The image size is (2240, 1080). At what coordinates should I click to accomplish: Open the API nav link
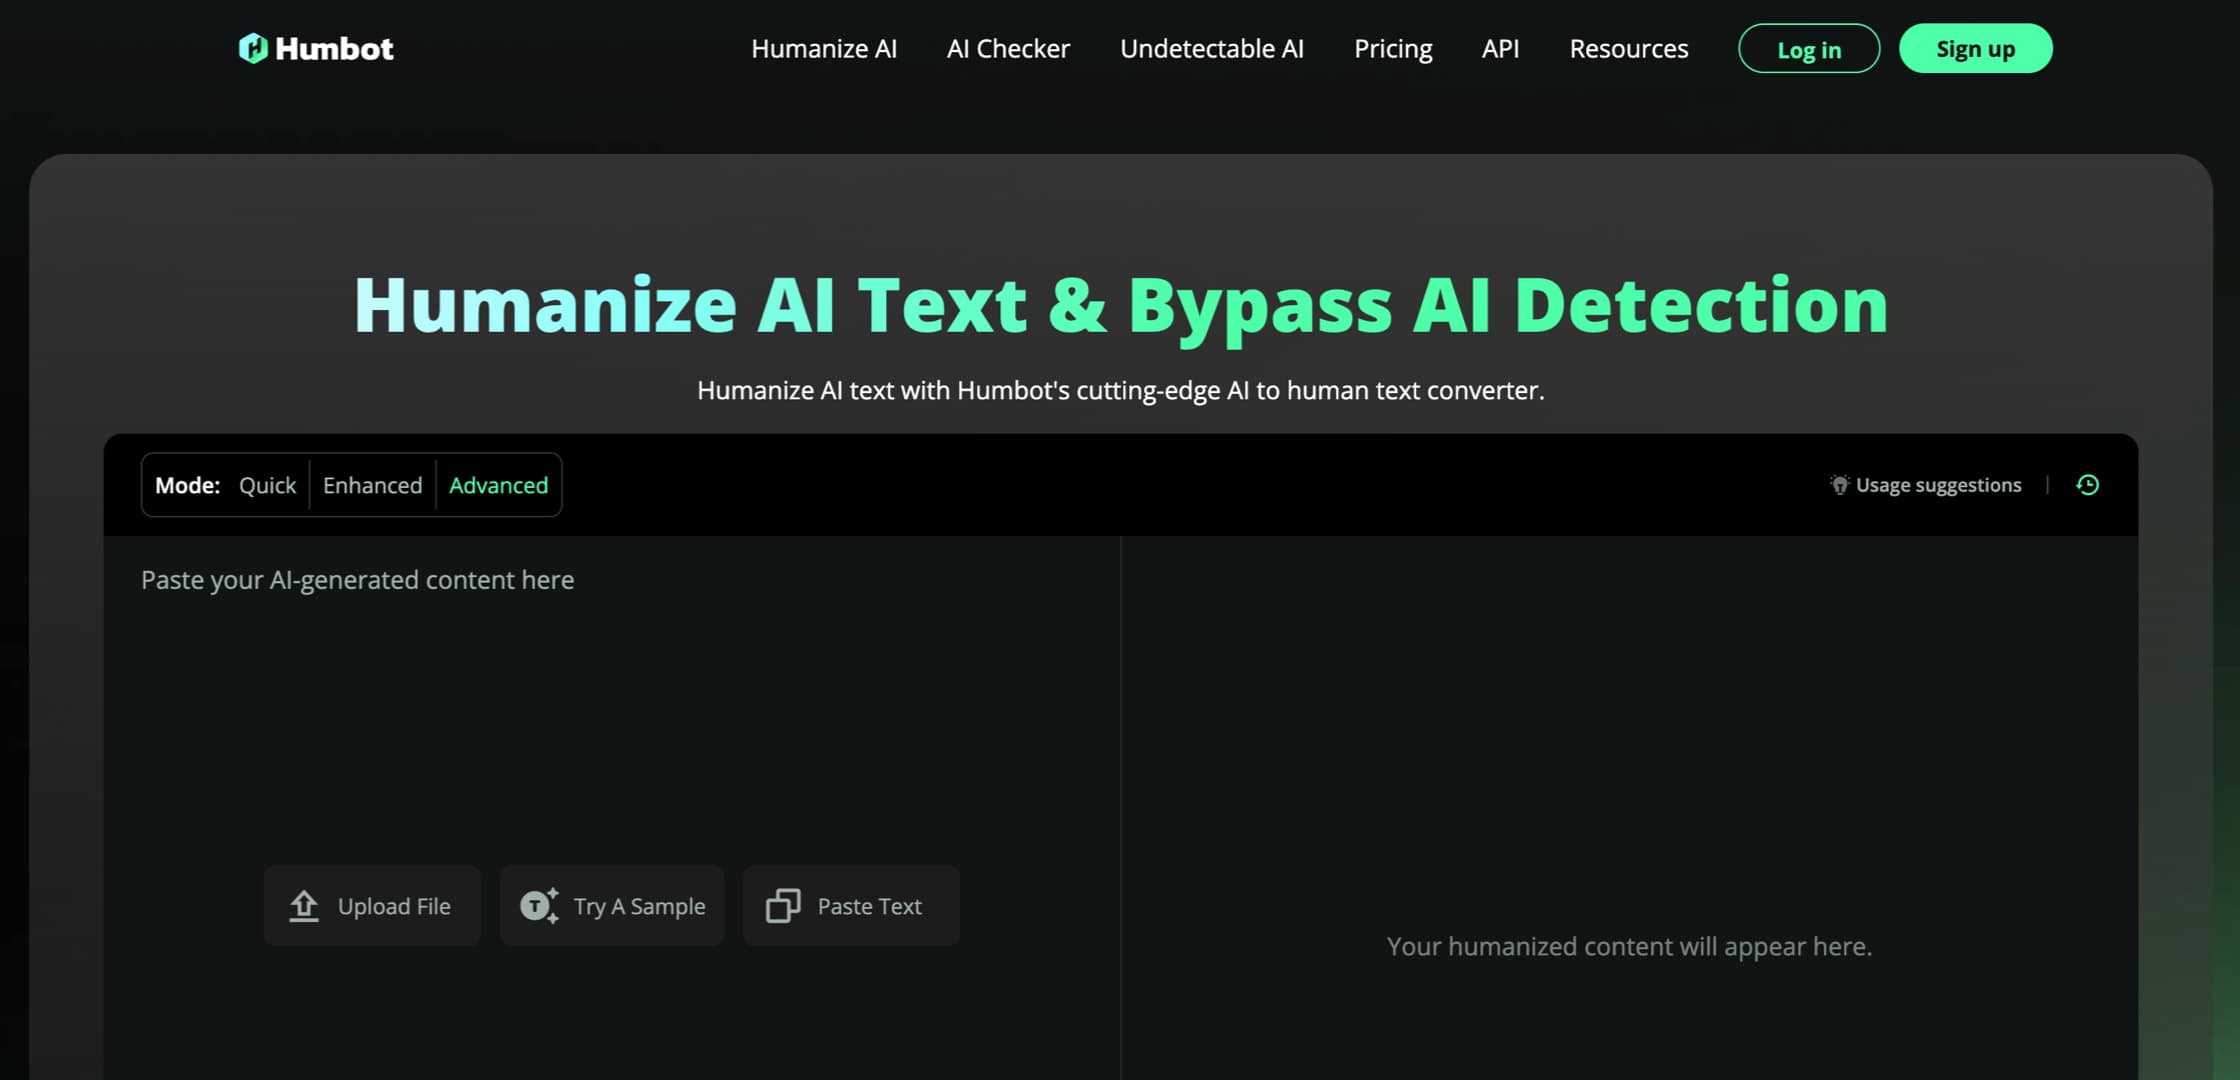[1500, 49]
